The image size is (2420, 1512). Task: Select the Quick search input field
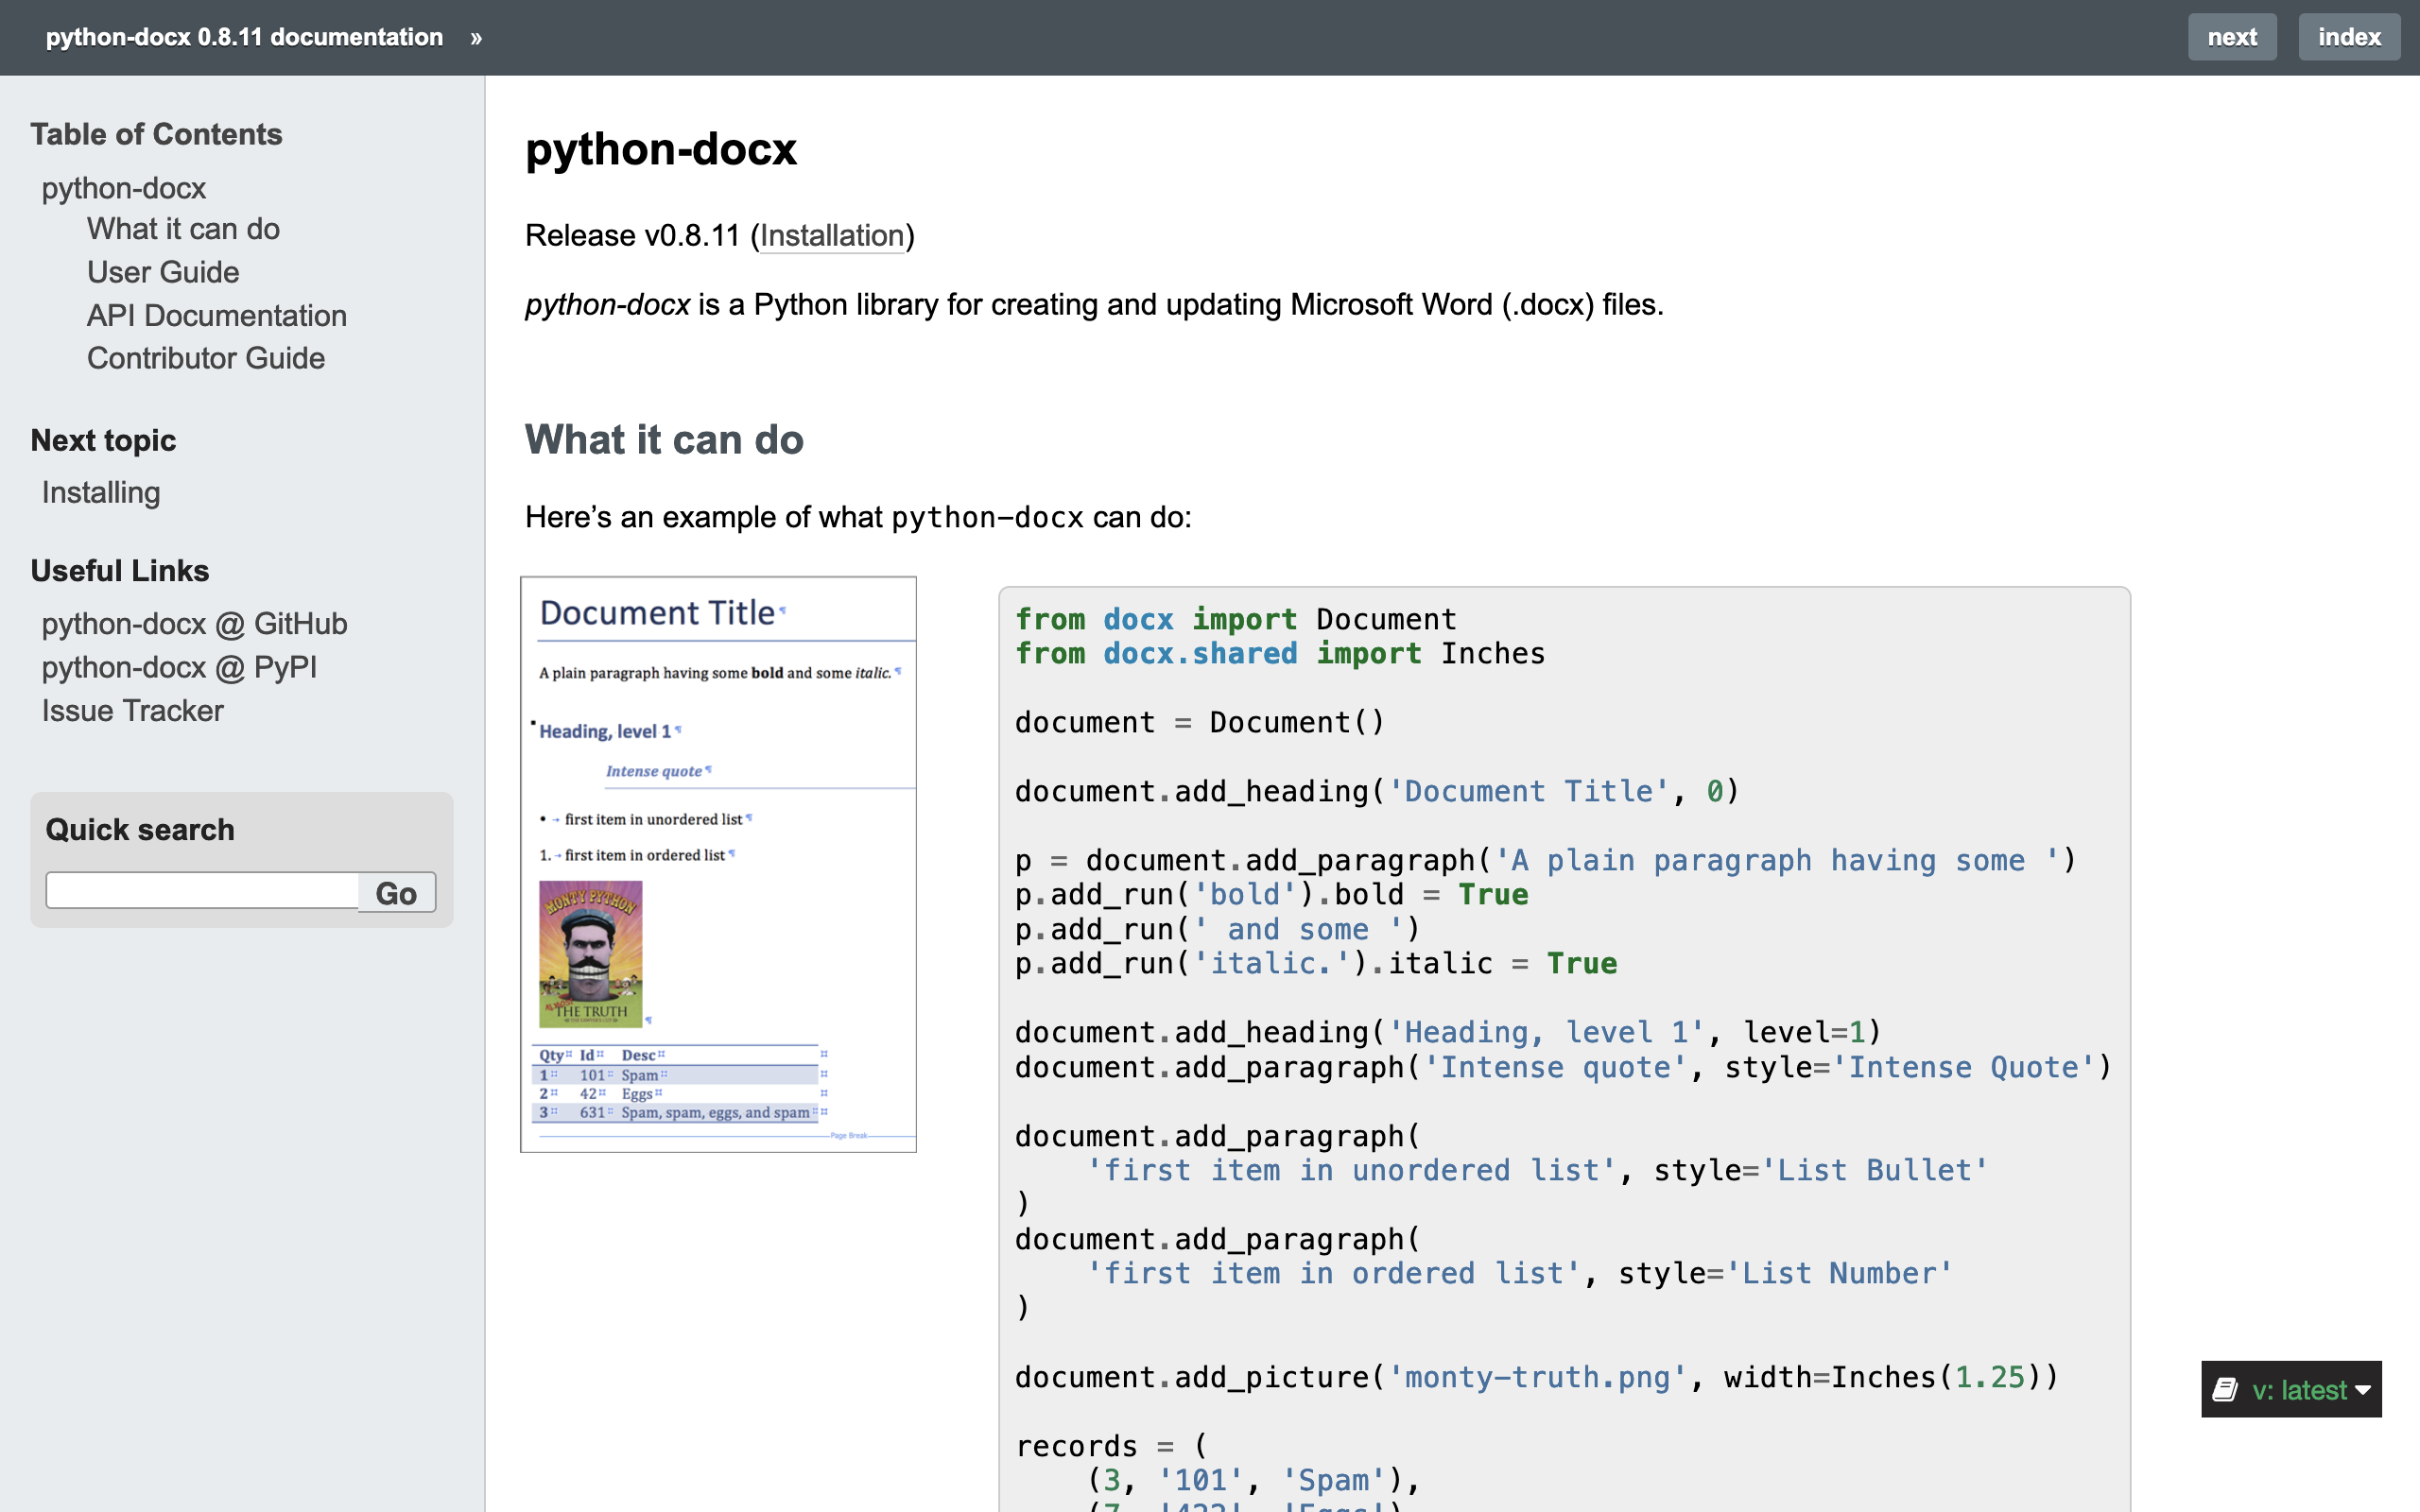click(197, 890)
